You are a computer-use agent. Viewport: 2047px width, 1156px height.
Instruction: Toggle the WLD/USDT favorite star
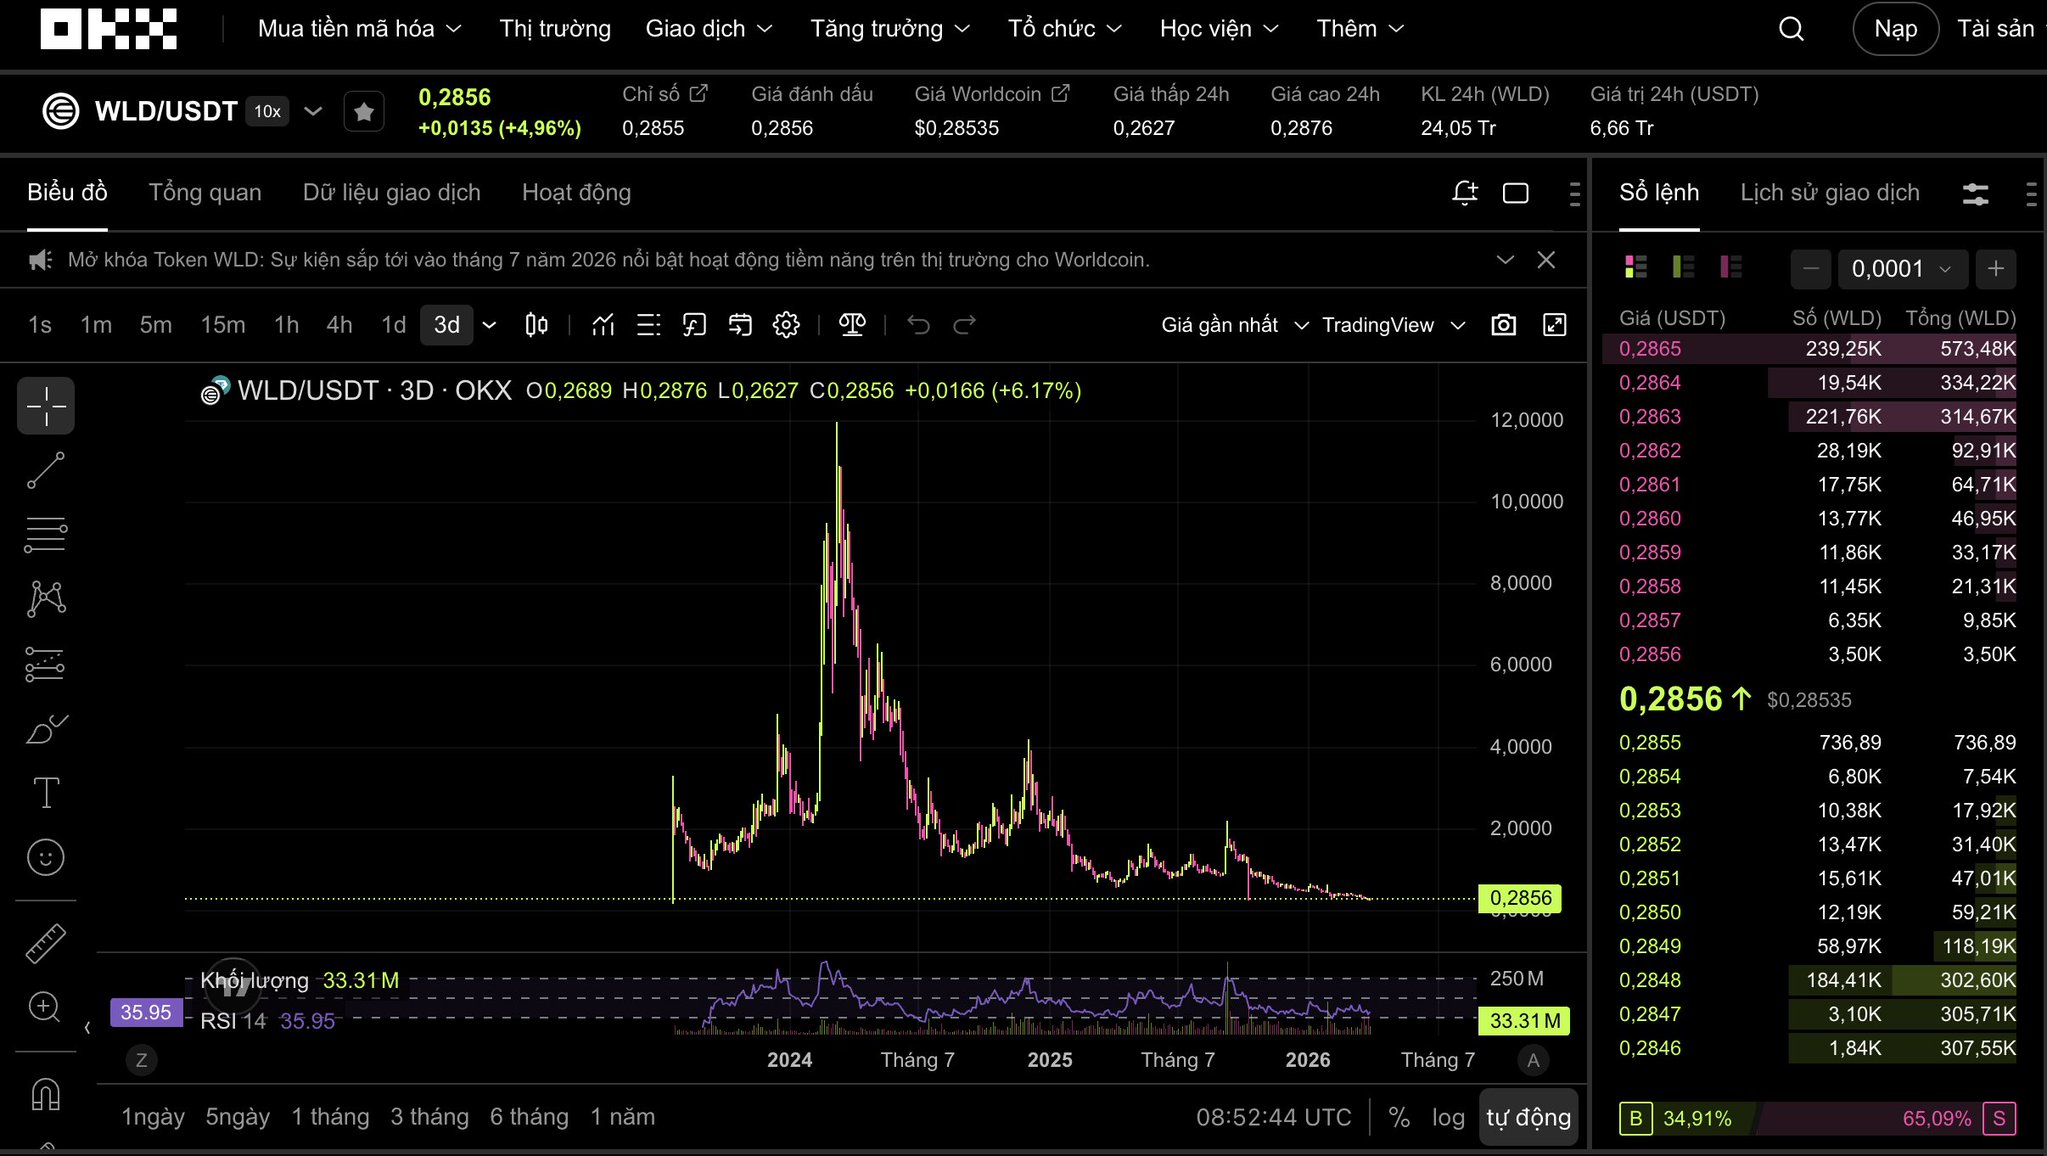(364, 112)
